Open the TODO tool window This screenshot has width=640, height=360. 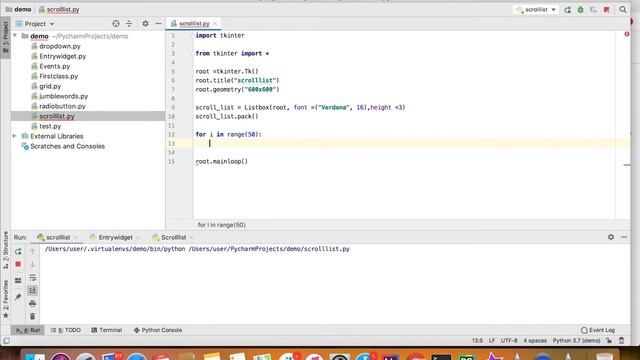[x=66, y=330]
